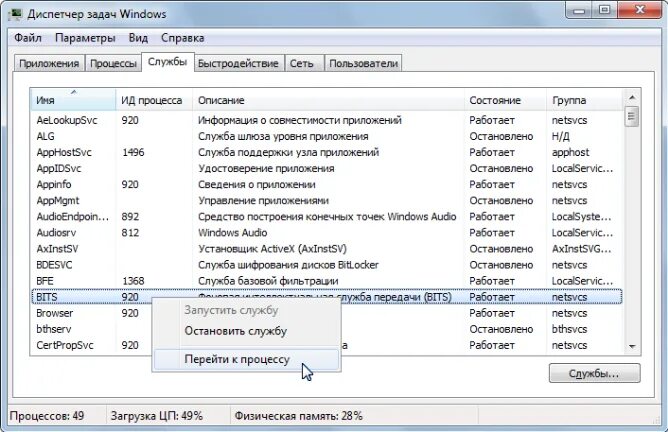Close the Task Manager window
This screenshot has width=668, height=432.
(x=640, y=9)
